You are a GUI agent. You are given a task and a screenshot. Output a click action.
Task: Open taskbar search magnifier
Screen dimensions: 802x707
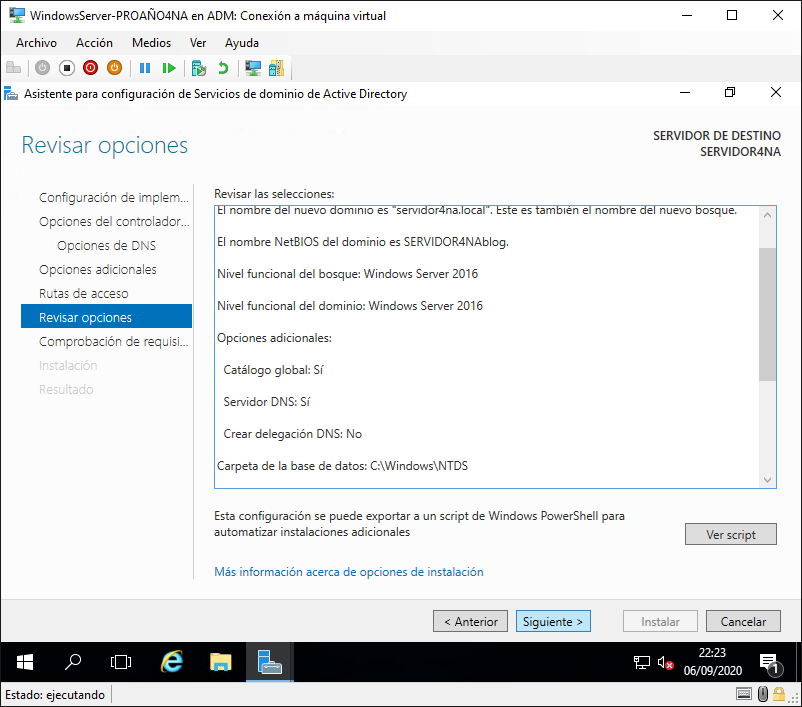[x=73, y=662]
